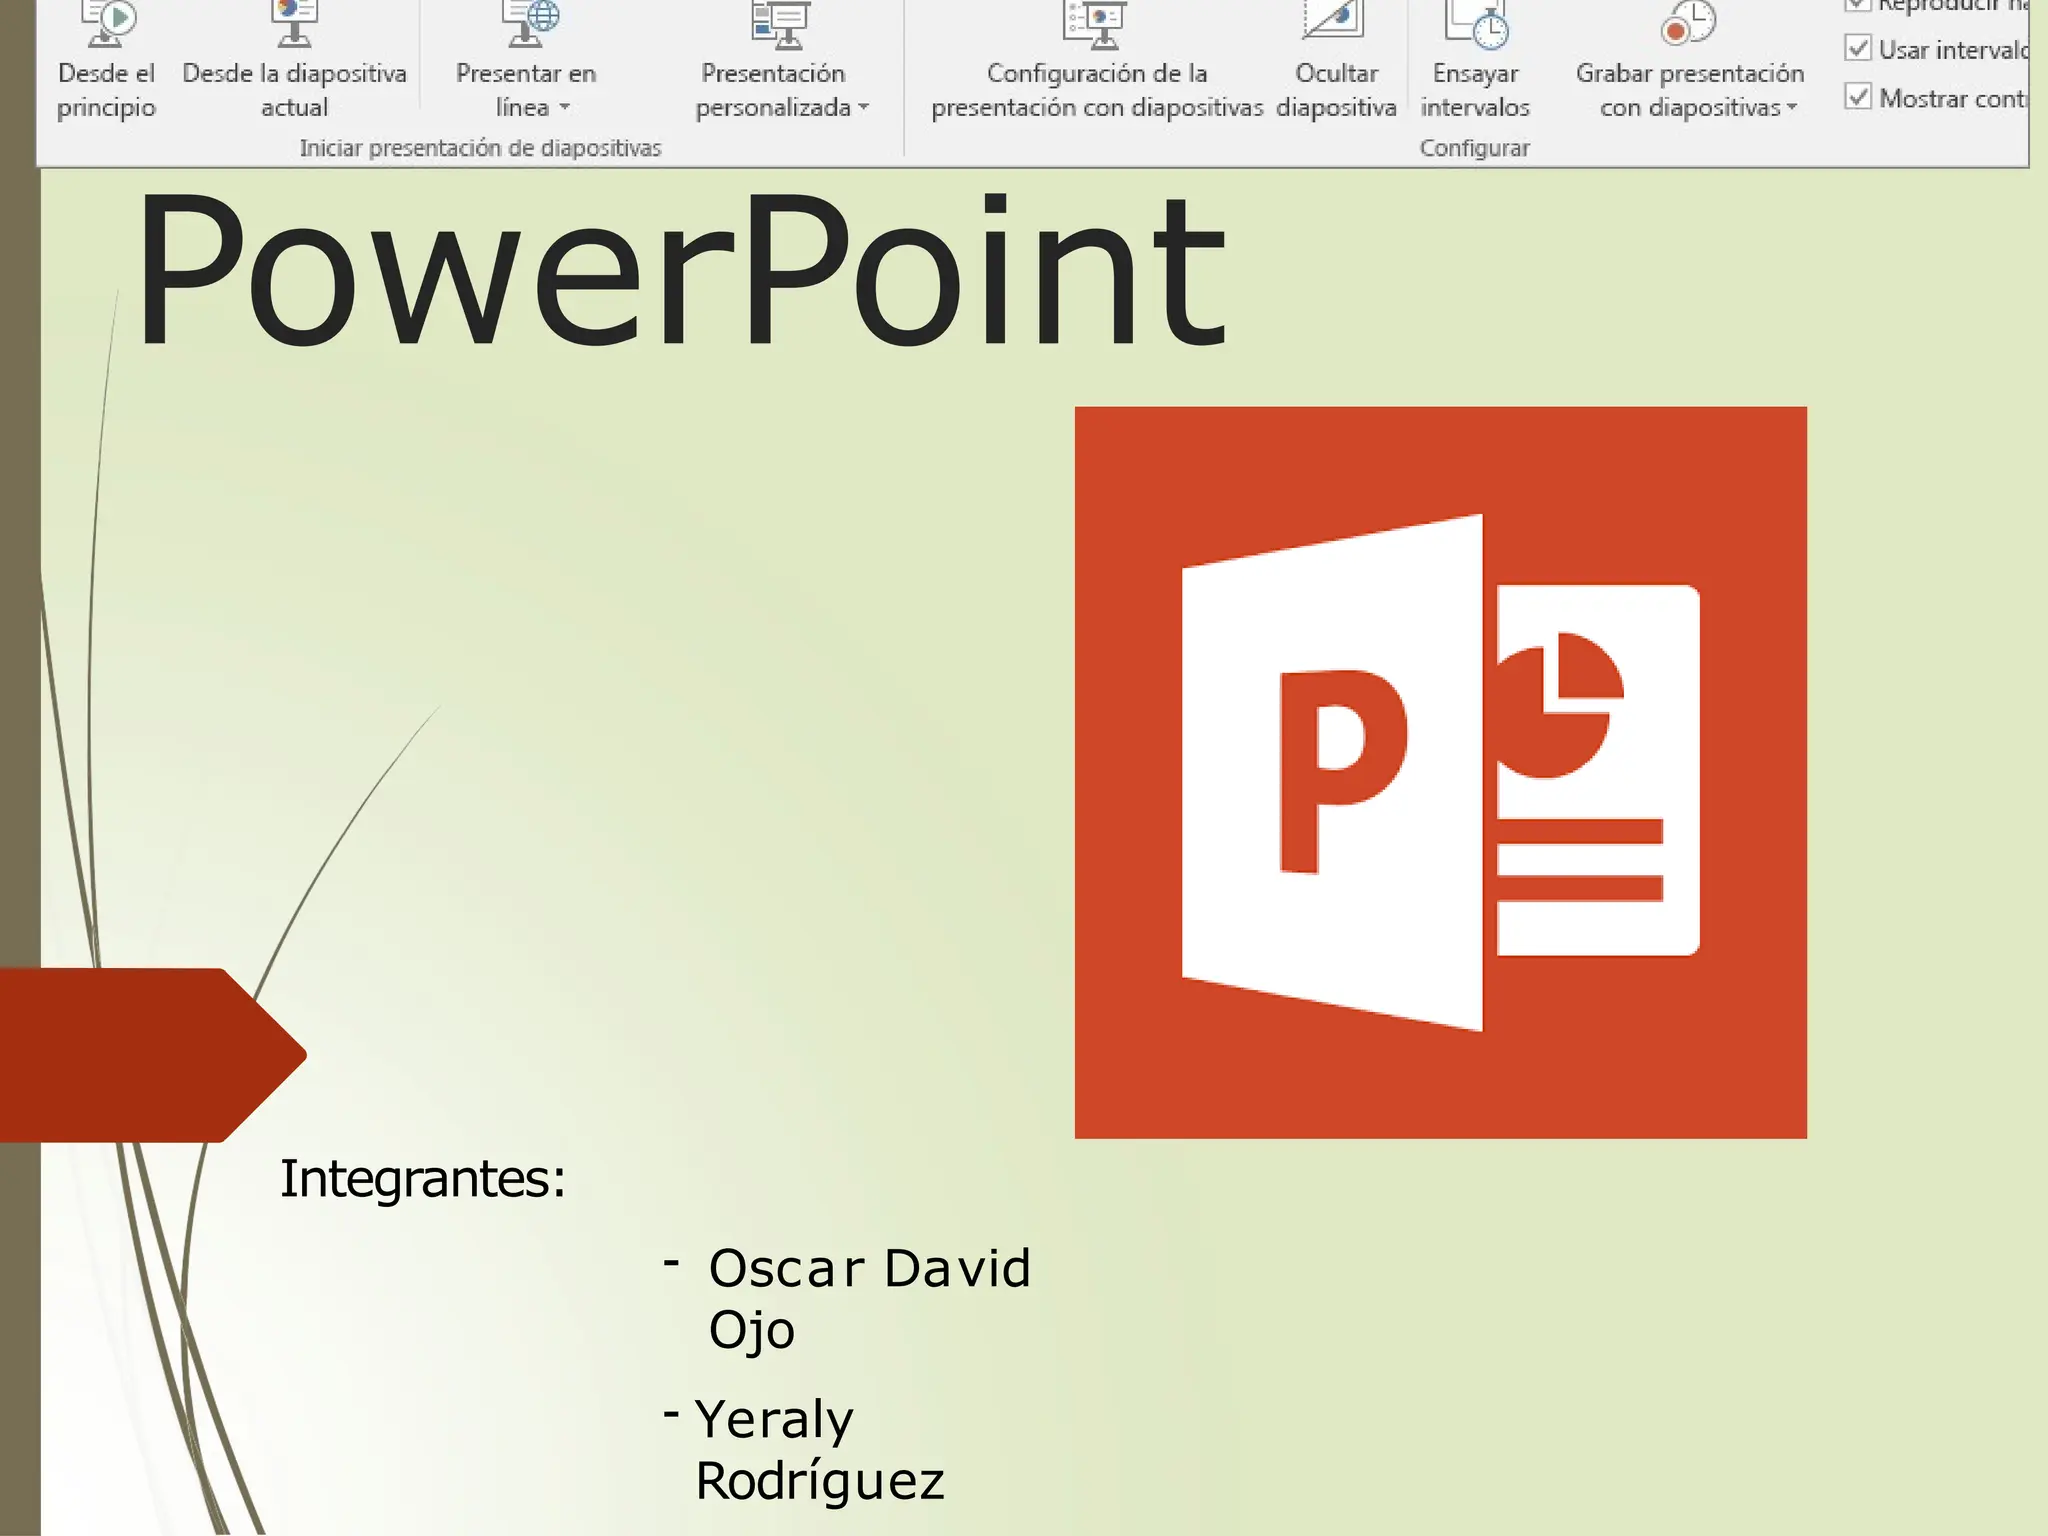
Task: Toggle the Reproducir narraciones checkbox
Action: [x=1858, y=4]
